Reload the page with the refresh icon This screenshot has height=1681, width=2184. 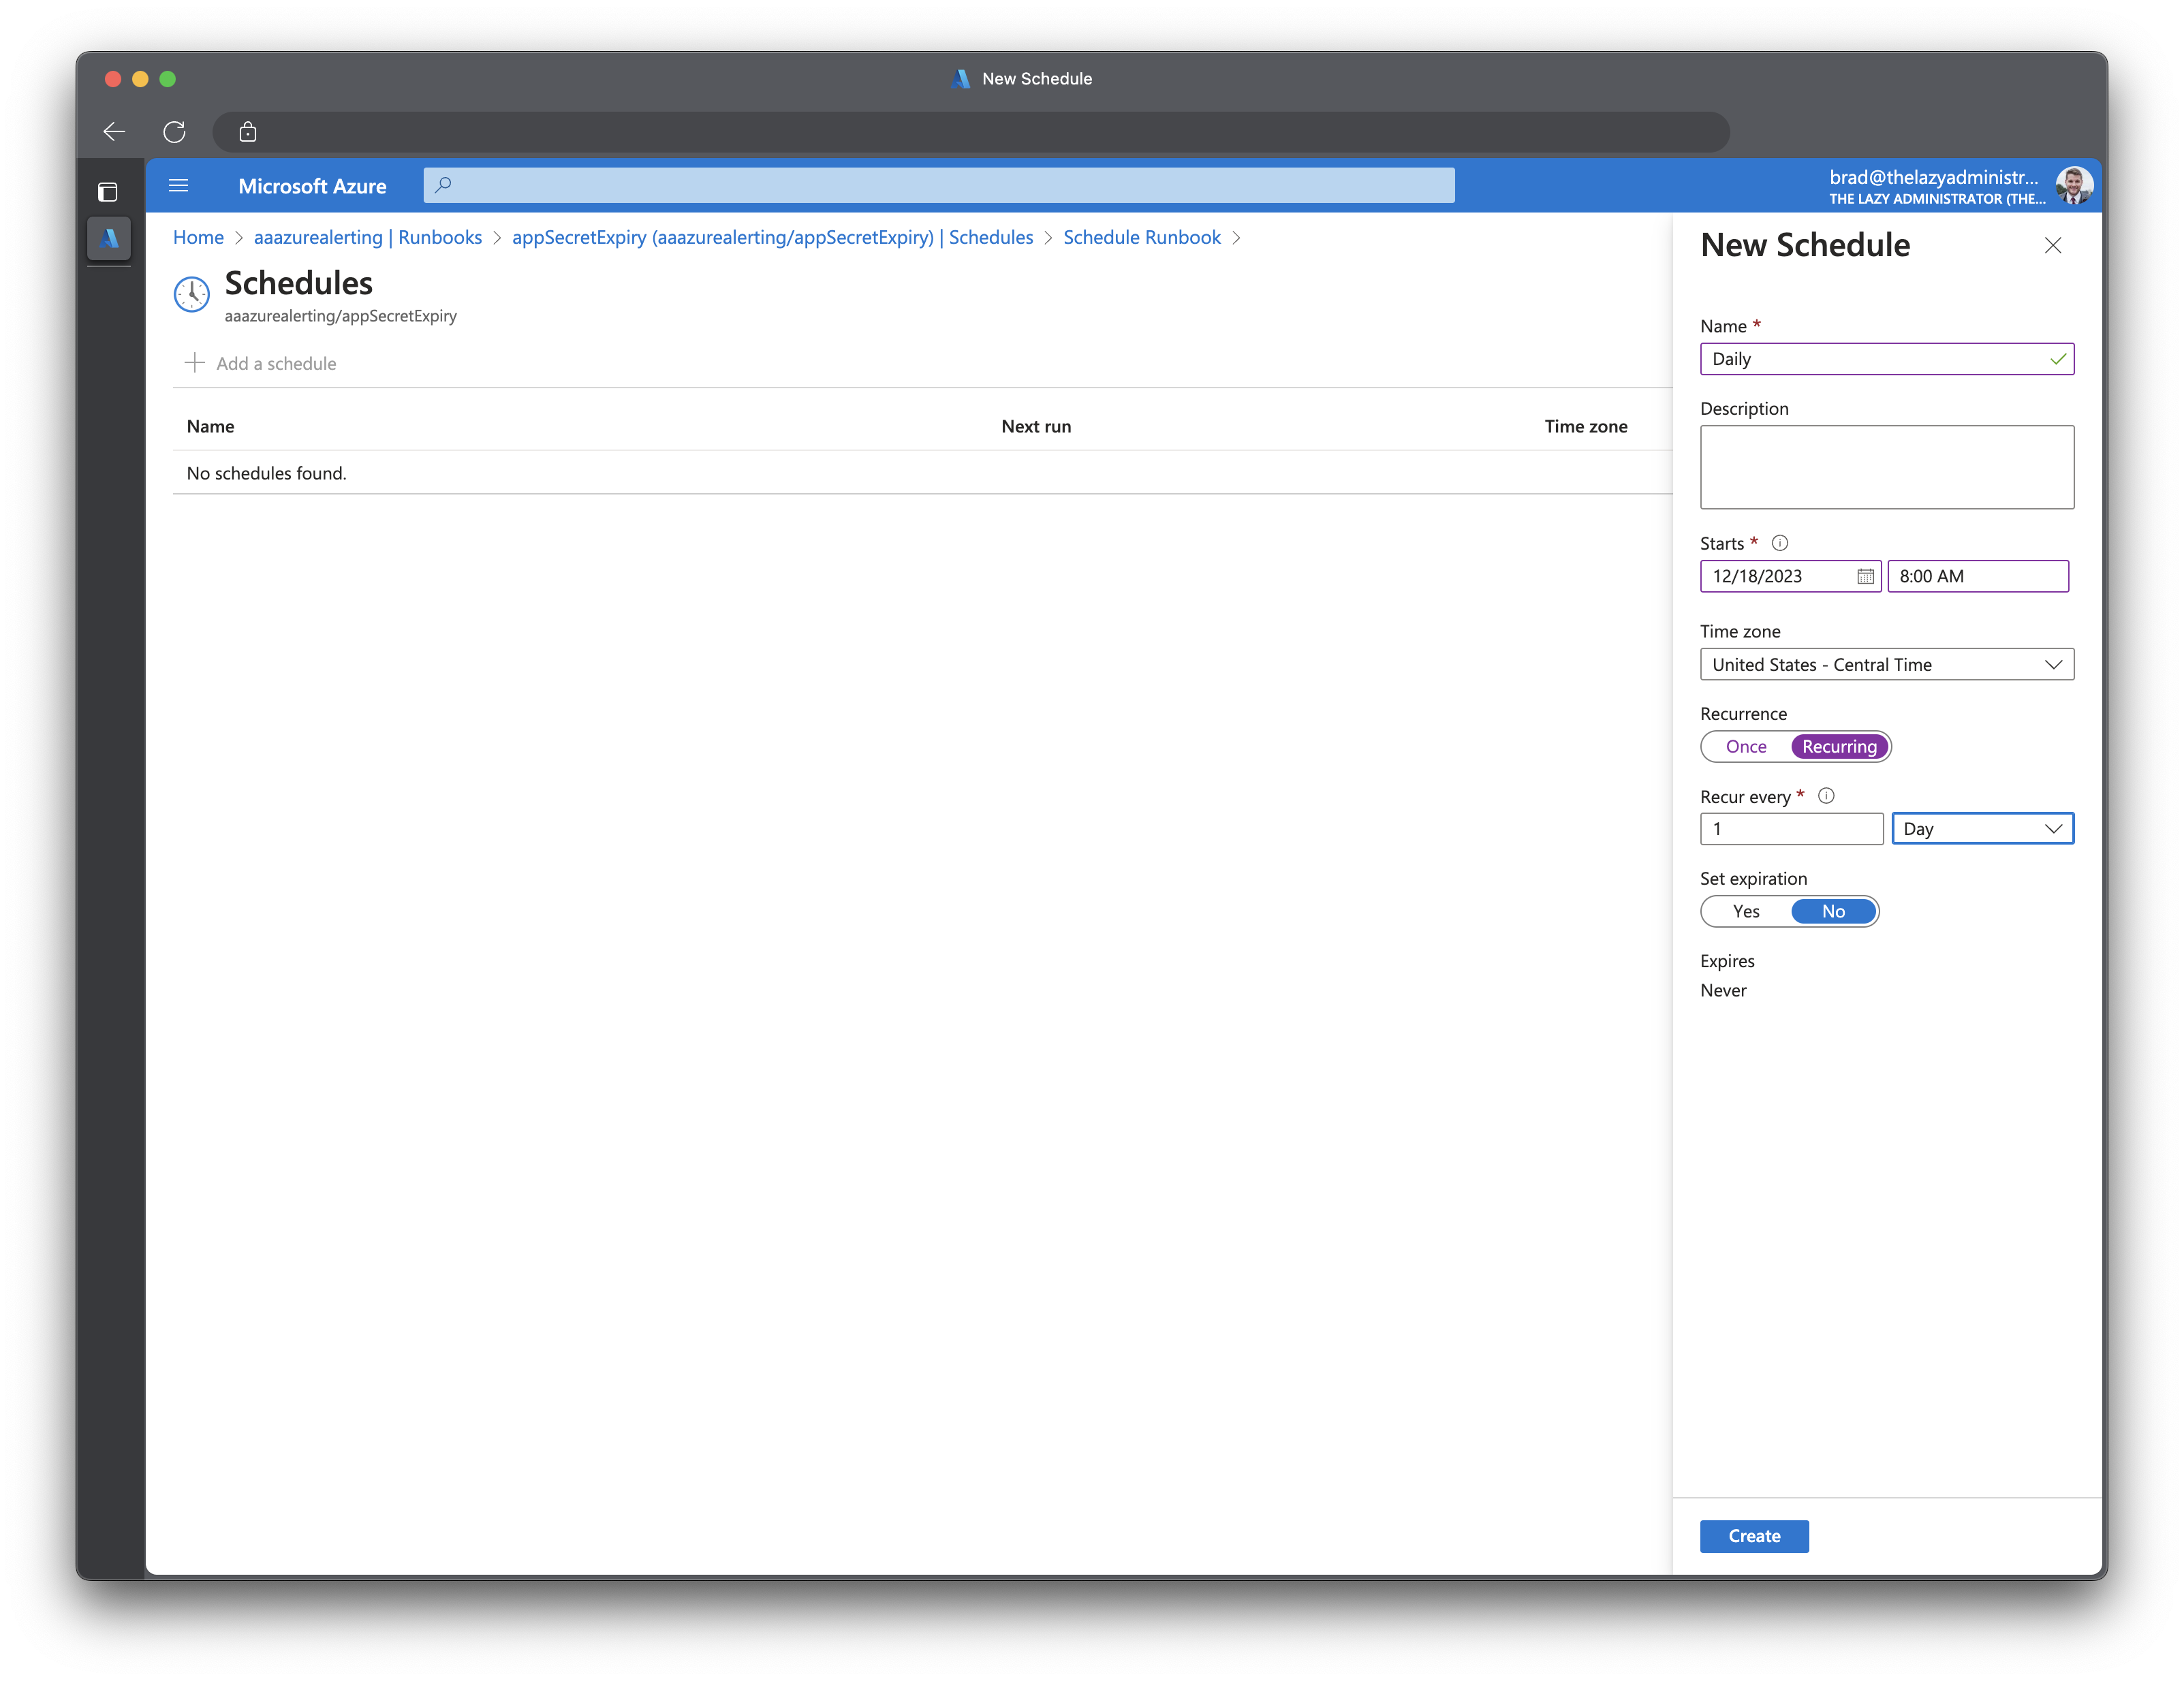tap(174, 131)
